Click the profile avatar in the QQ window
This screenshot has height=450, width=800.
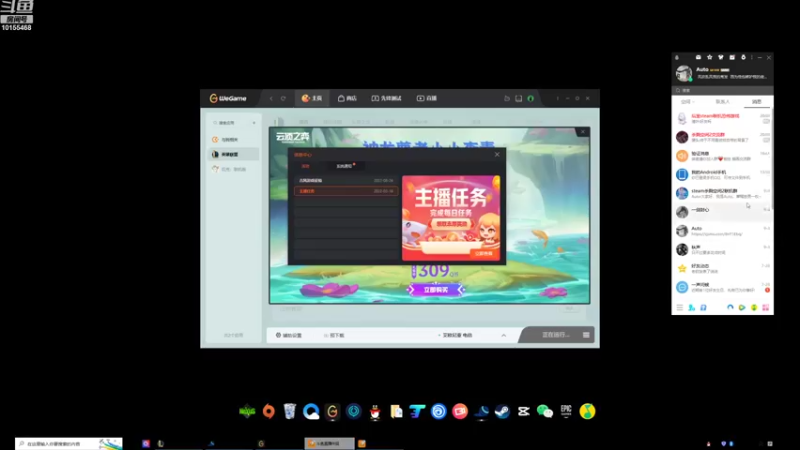coord(684,73)
